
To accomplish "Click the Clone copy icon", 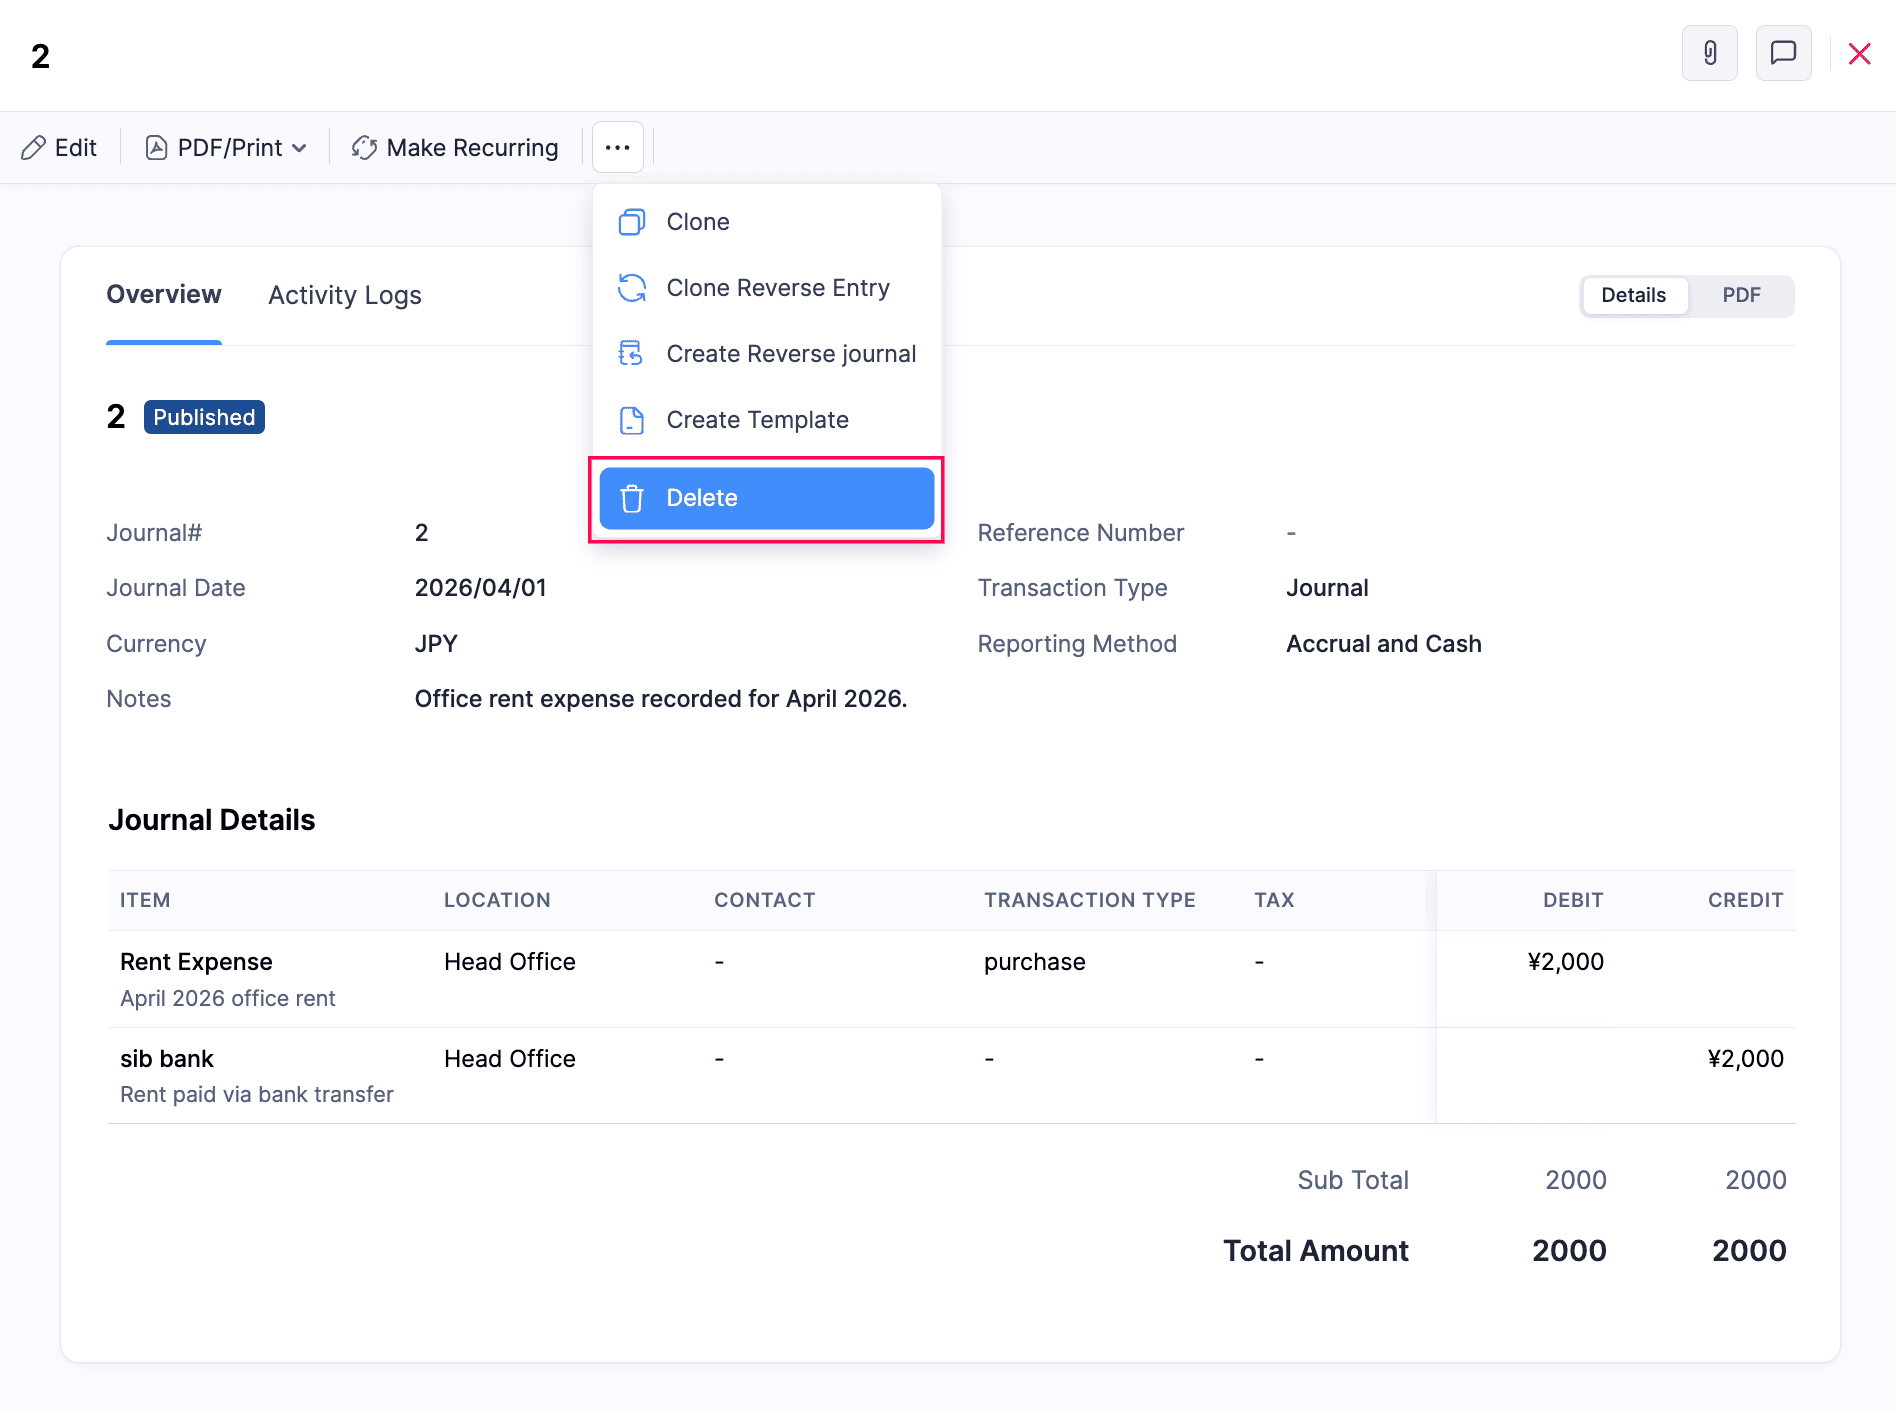I will point(631,222).
